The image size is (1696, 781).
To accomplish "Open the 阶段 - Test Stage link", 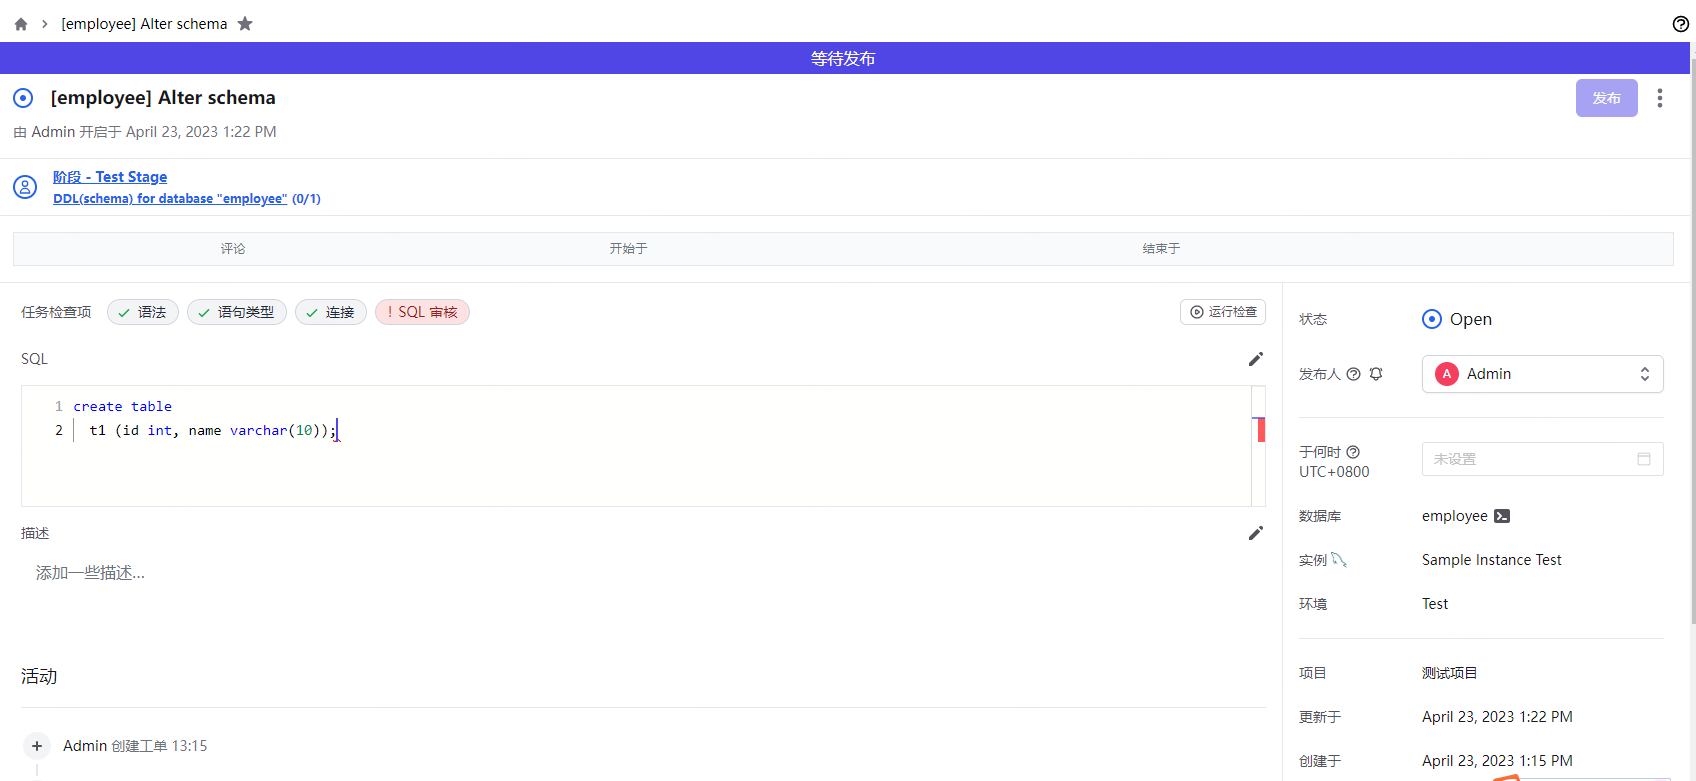I will coord(110,177).
